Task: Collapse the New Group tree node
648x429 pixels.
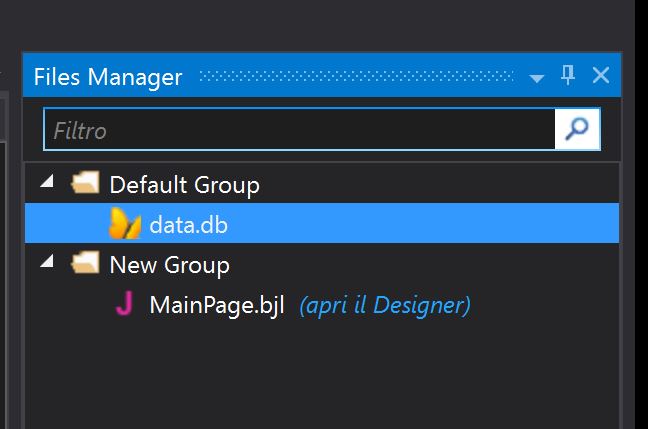Action: point(47,264)
